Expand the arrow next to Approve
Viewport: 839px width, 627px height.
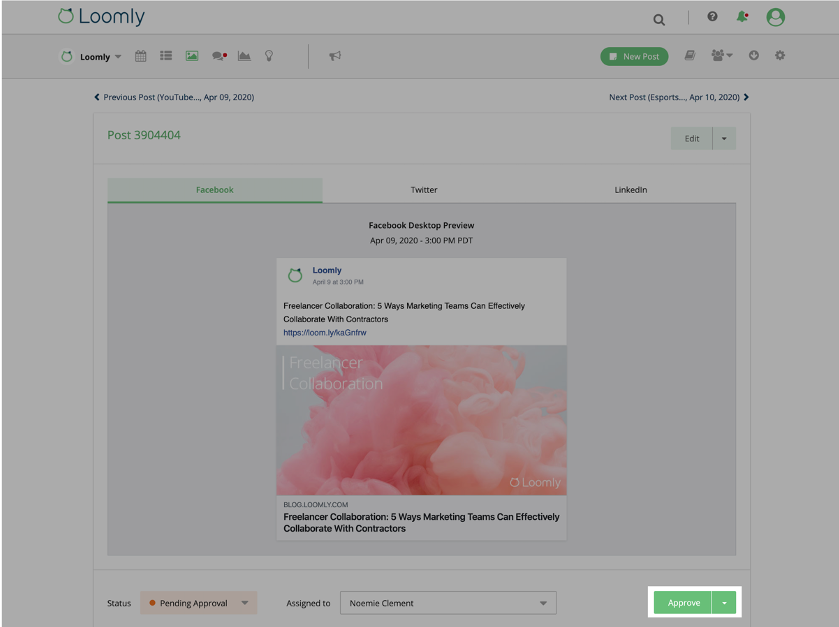click(x=724, y=603)
